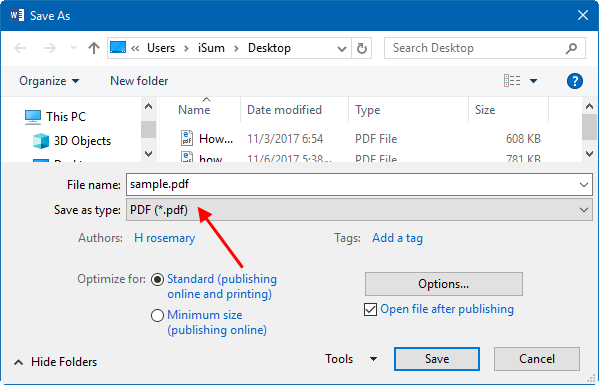Select Minimum size radio button
This screenshot has width=599, height=385.
tap(157, 315)
